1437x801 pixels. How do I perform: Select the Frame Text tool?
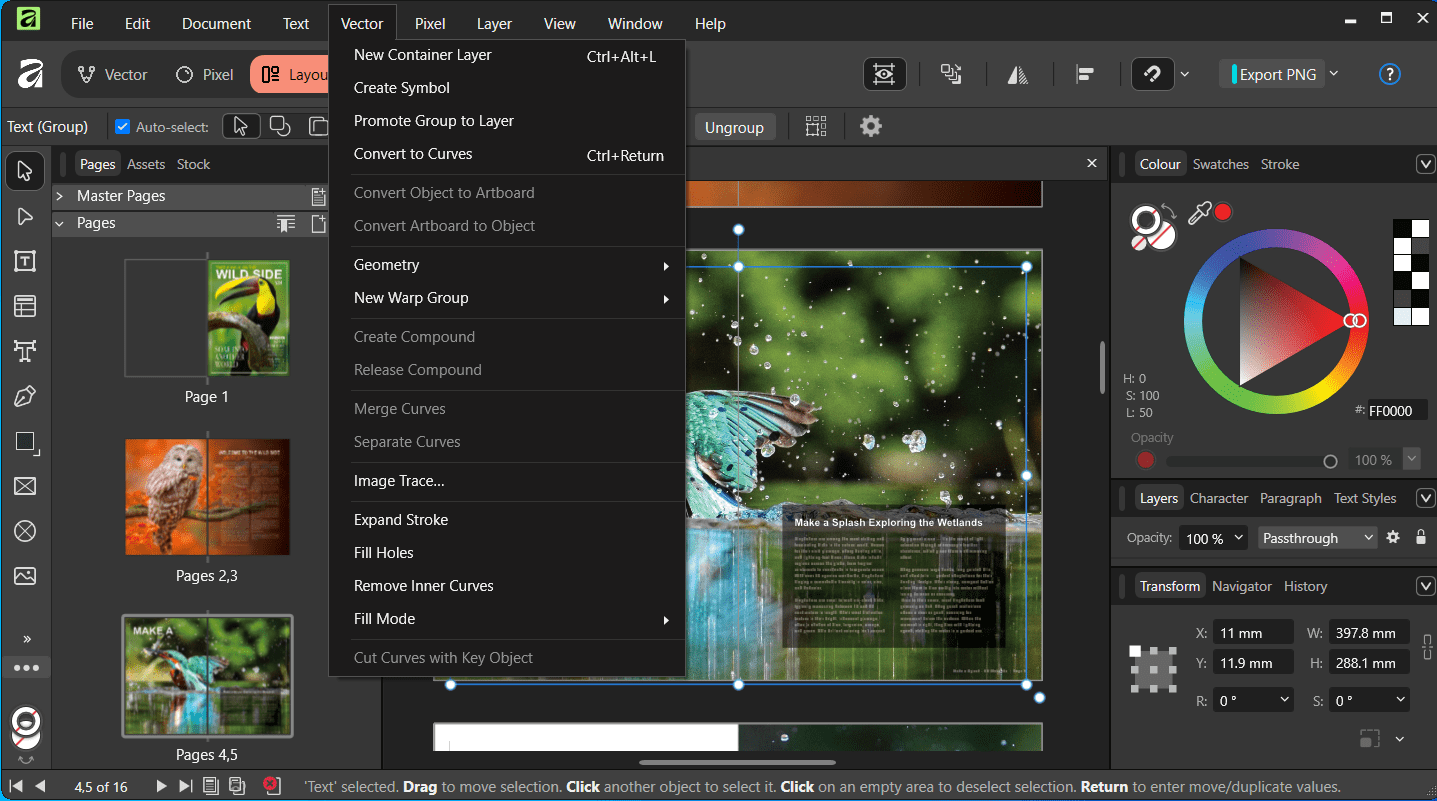25,261
